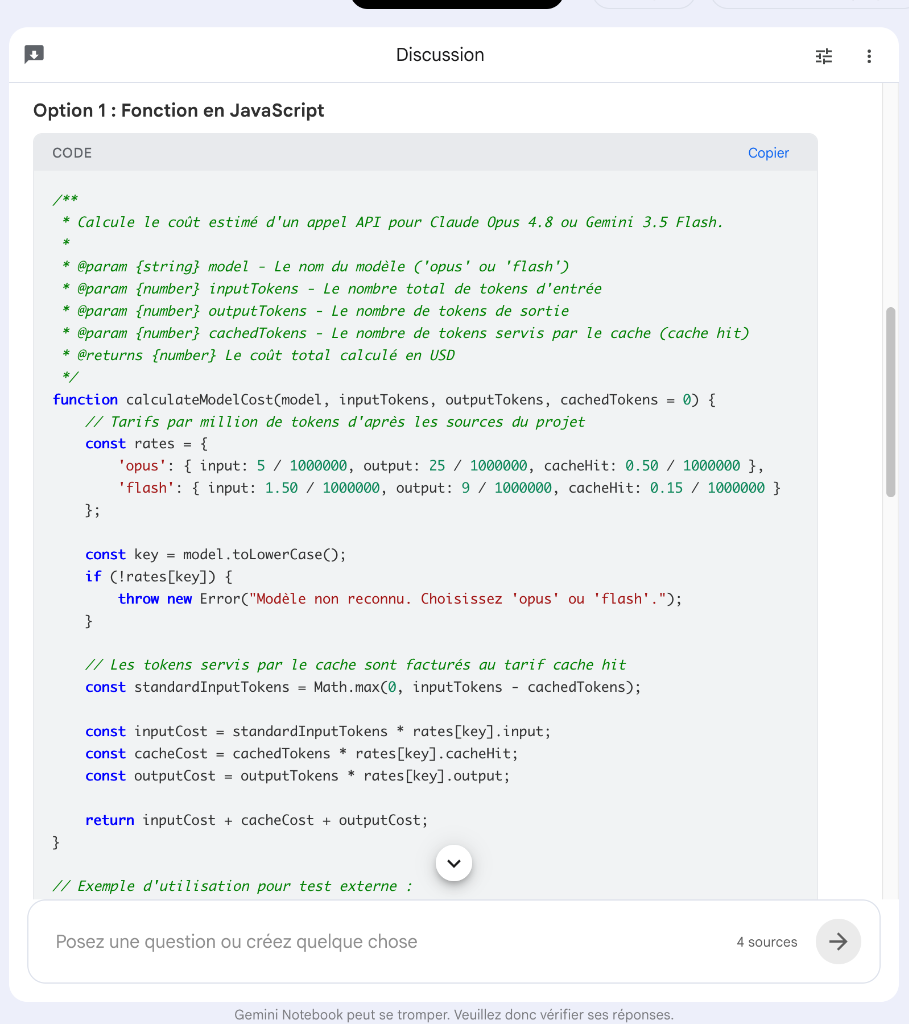
Task: Click the '4 sources' indicator
Action: [x=767, y=942]
